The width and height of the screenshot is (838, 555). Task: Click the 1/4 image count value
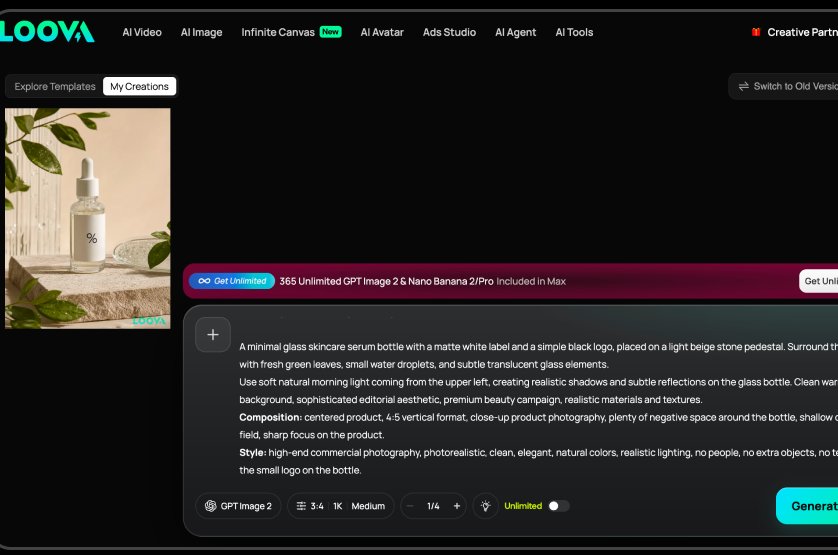tap(433, 506)
